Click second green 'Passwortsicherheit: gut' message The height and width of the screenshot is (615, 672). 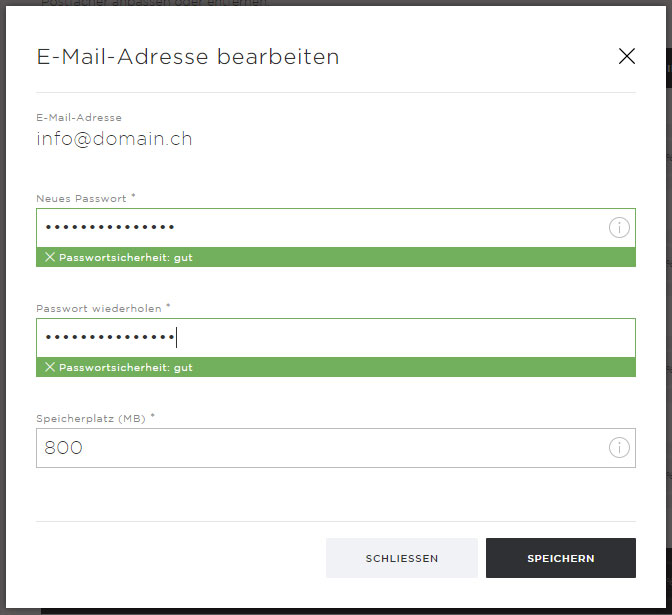pyautogui.click(x=126, y=368)
